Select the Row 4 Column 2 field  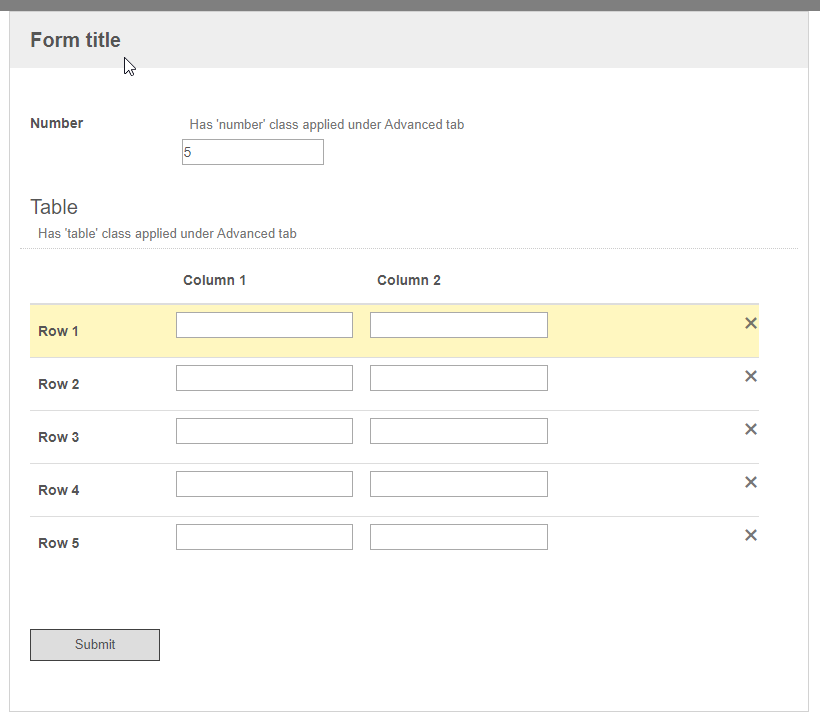click(x=459, y=484)
